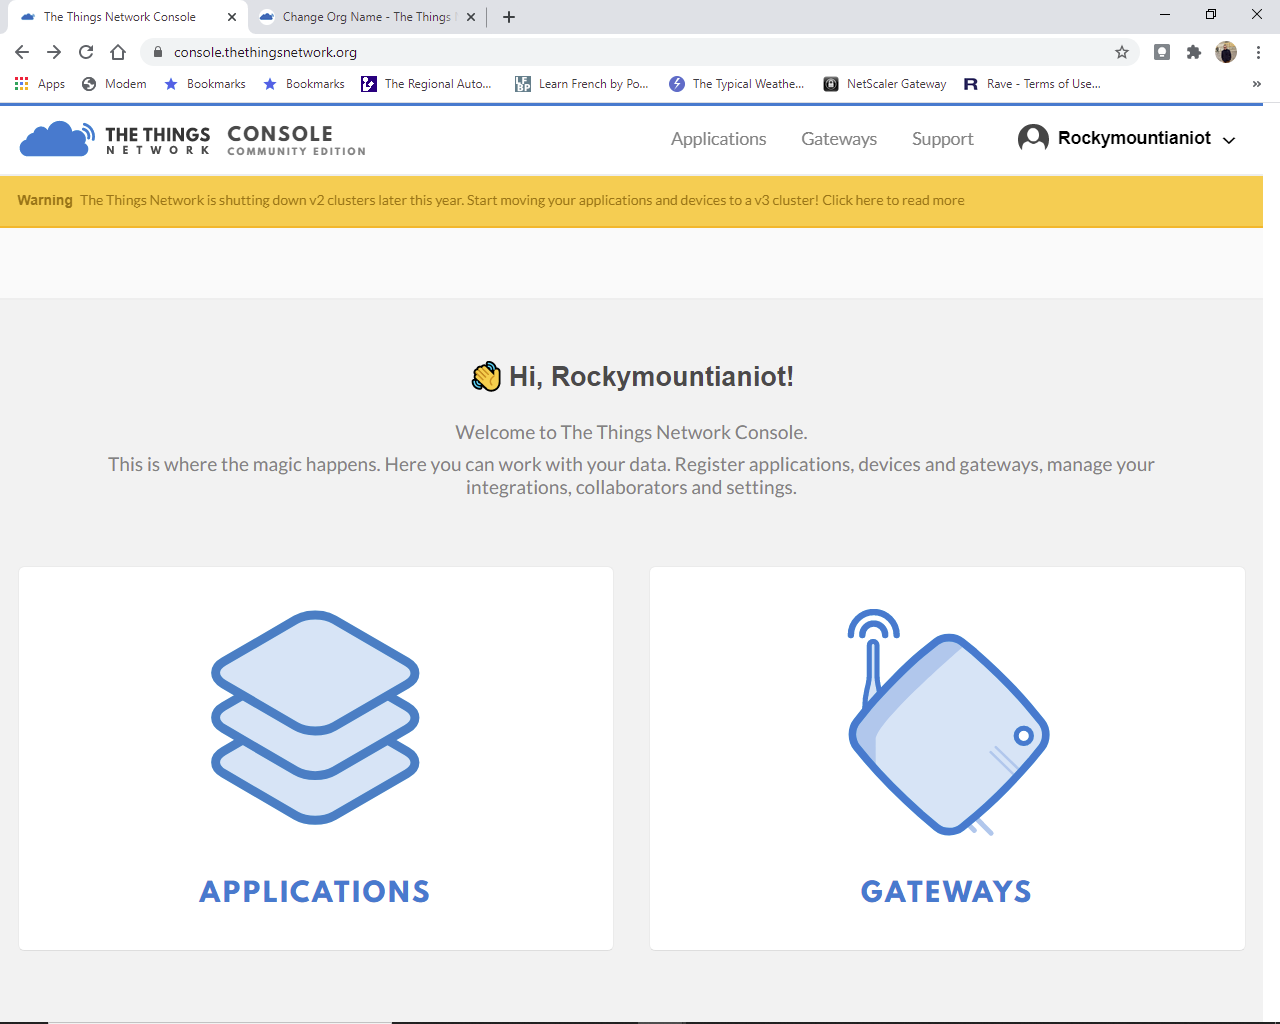
Task: Bookmark this page with the star icon
Action: click(1122, 52)
